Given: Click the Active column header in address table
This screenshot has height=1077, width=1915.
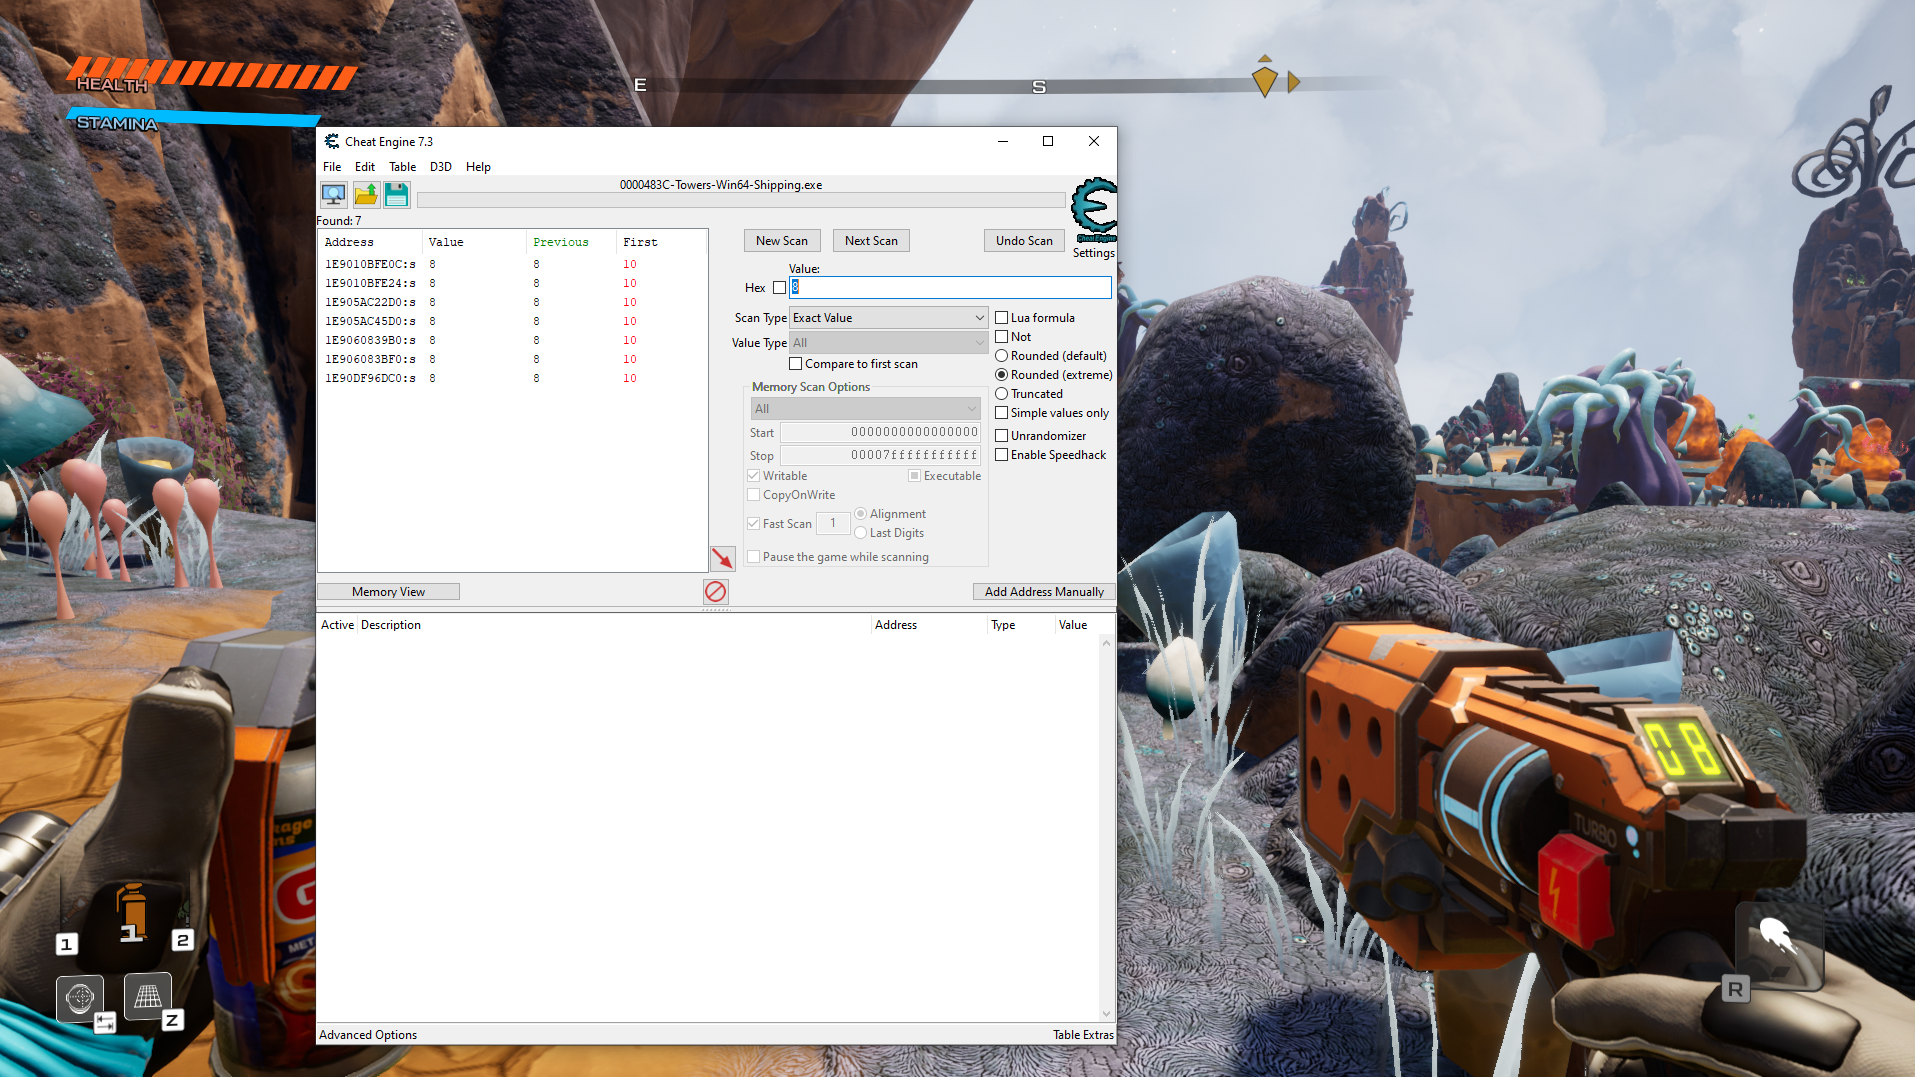Looking at the screenshot, I should [x=337, y=625].
